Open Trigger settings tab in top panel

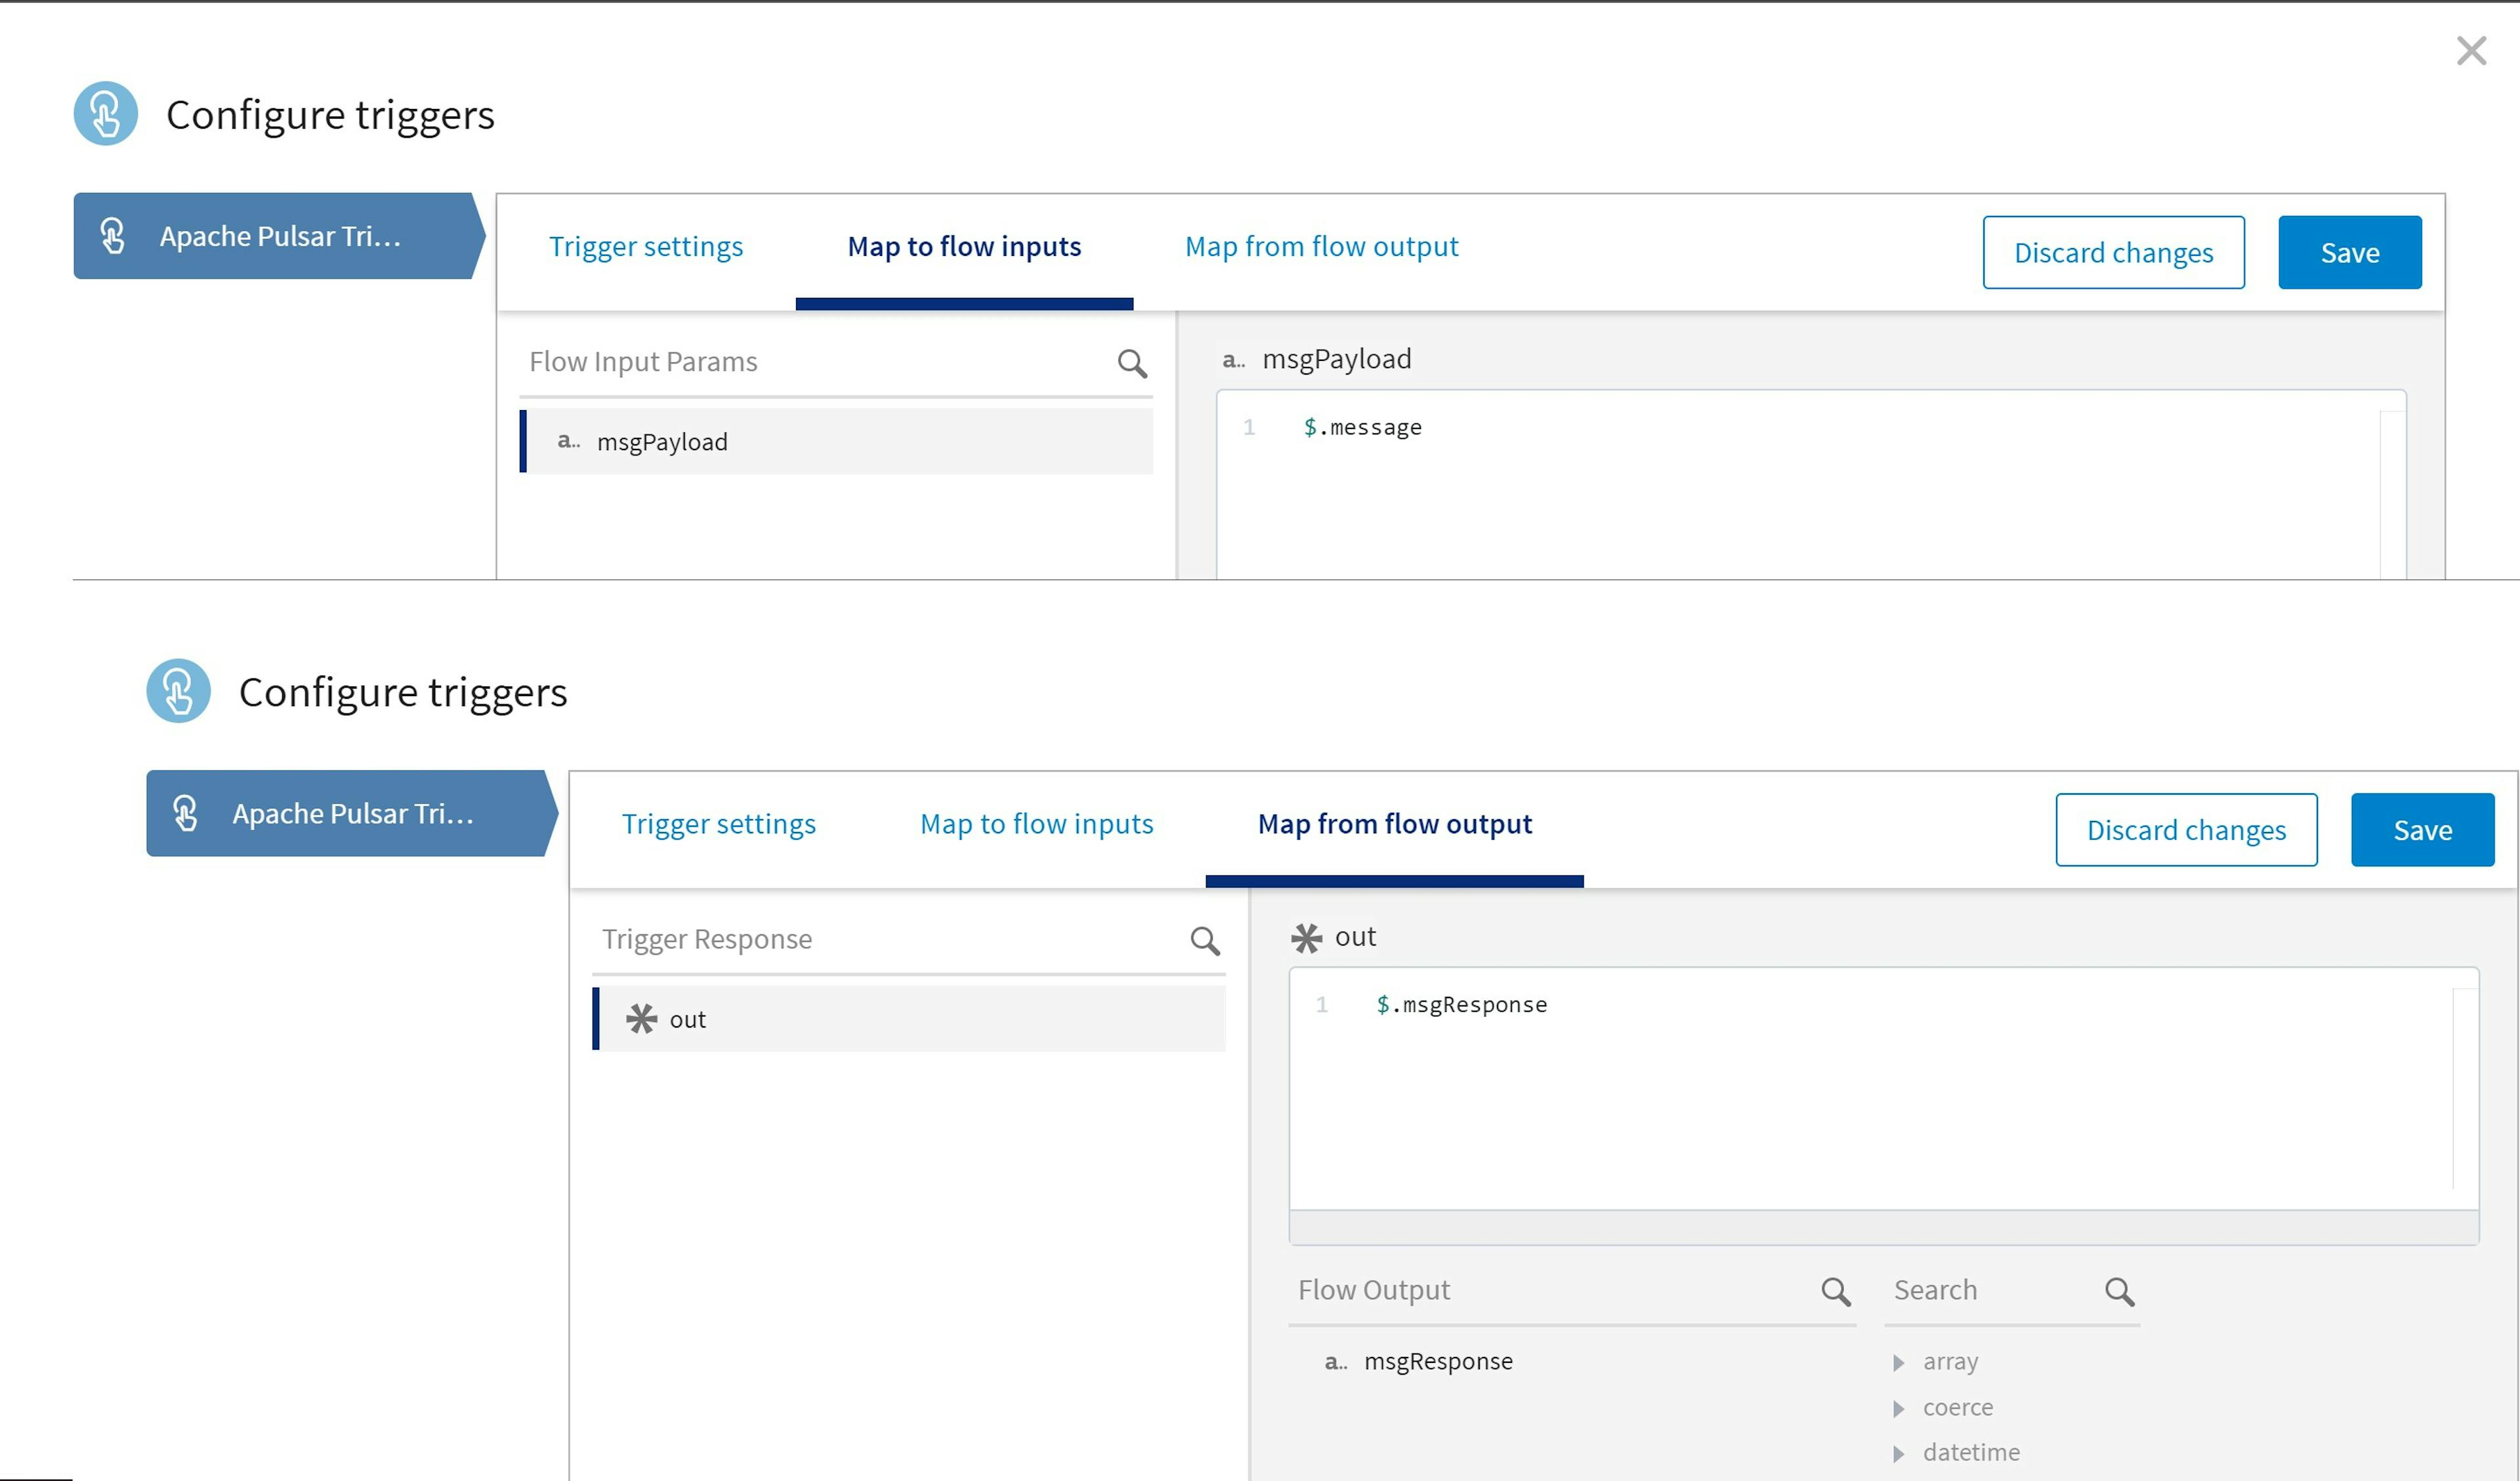(646, 246)
